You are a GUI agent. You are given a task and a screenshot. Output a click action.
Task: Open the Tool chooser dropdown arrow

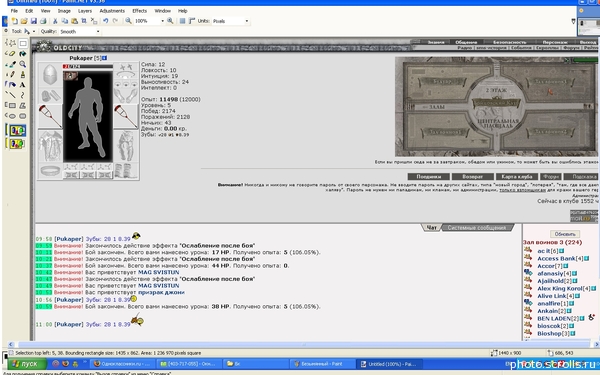pyautogui.click(x=34, y=31)
